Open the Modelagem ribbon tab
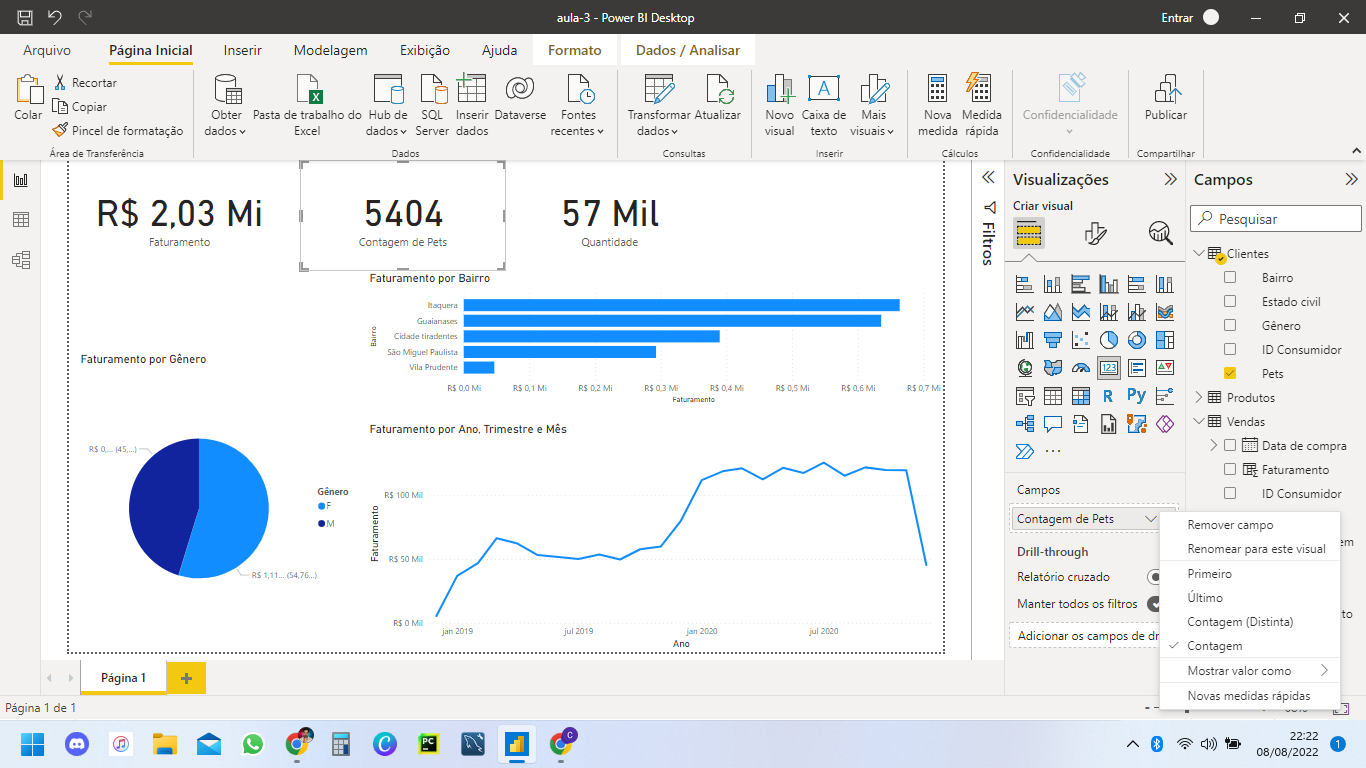The image size is (1366, 768). 330,50
